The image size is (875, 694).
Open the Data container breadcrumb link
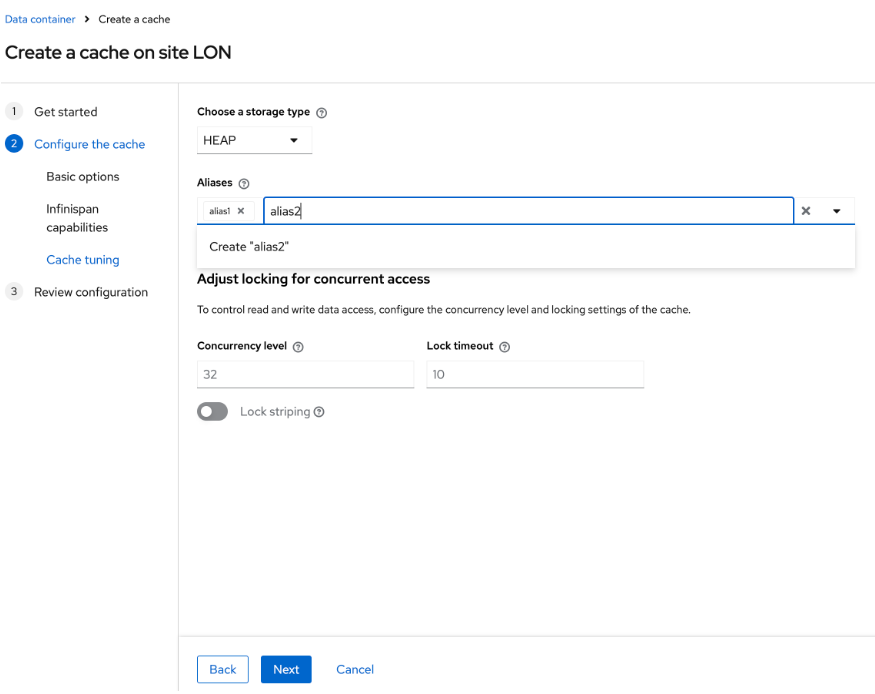[40, 19]
